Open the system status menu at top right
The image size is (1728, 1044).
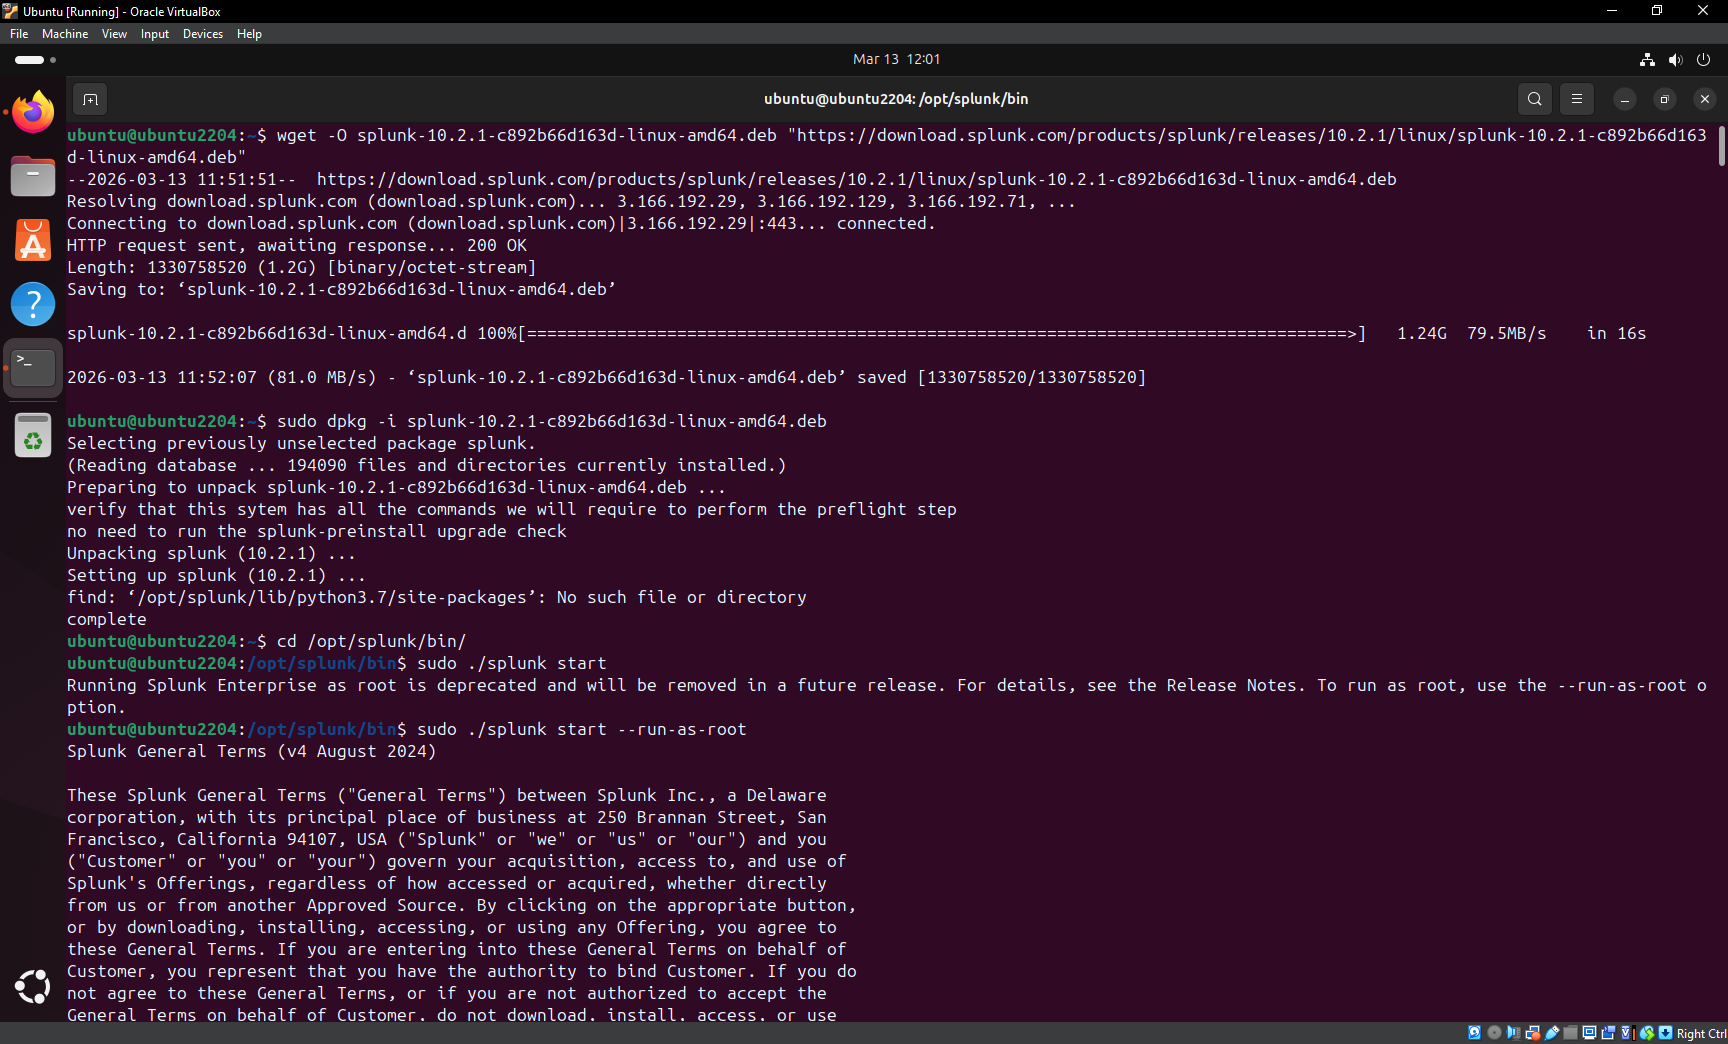point(1676,59)
